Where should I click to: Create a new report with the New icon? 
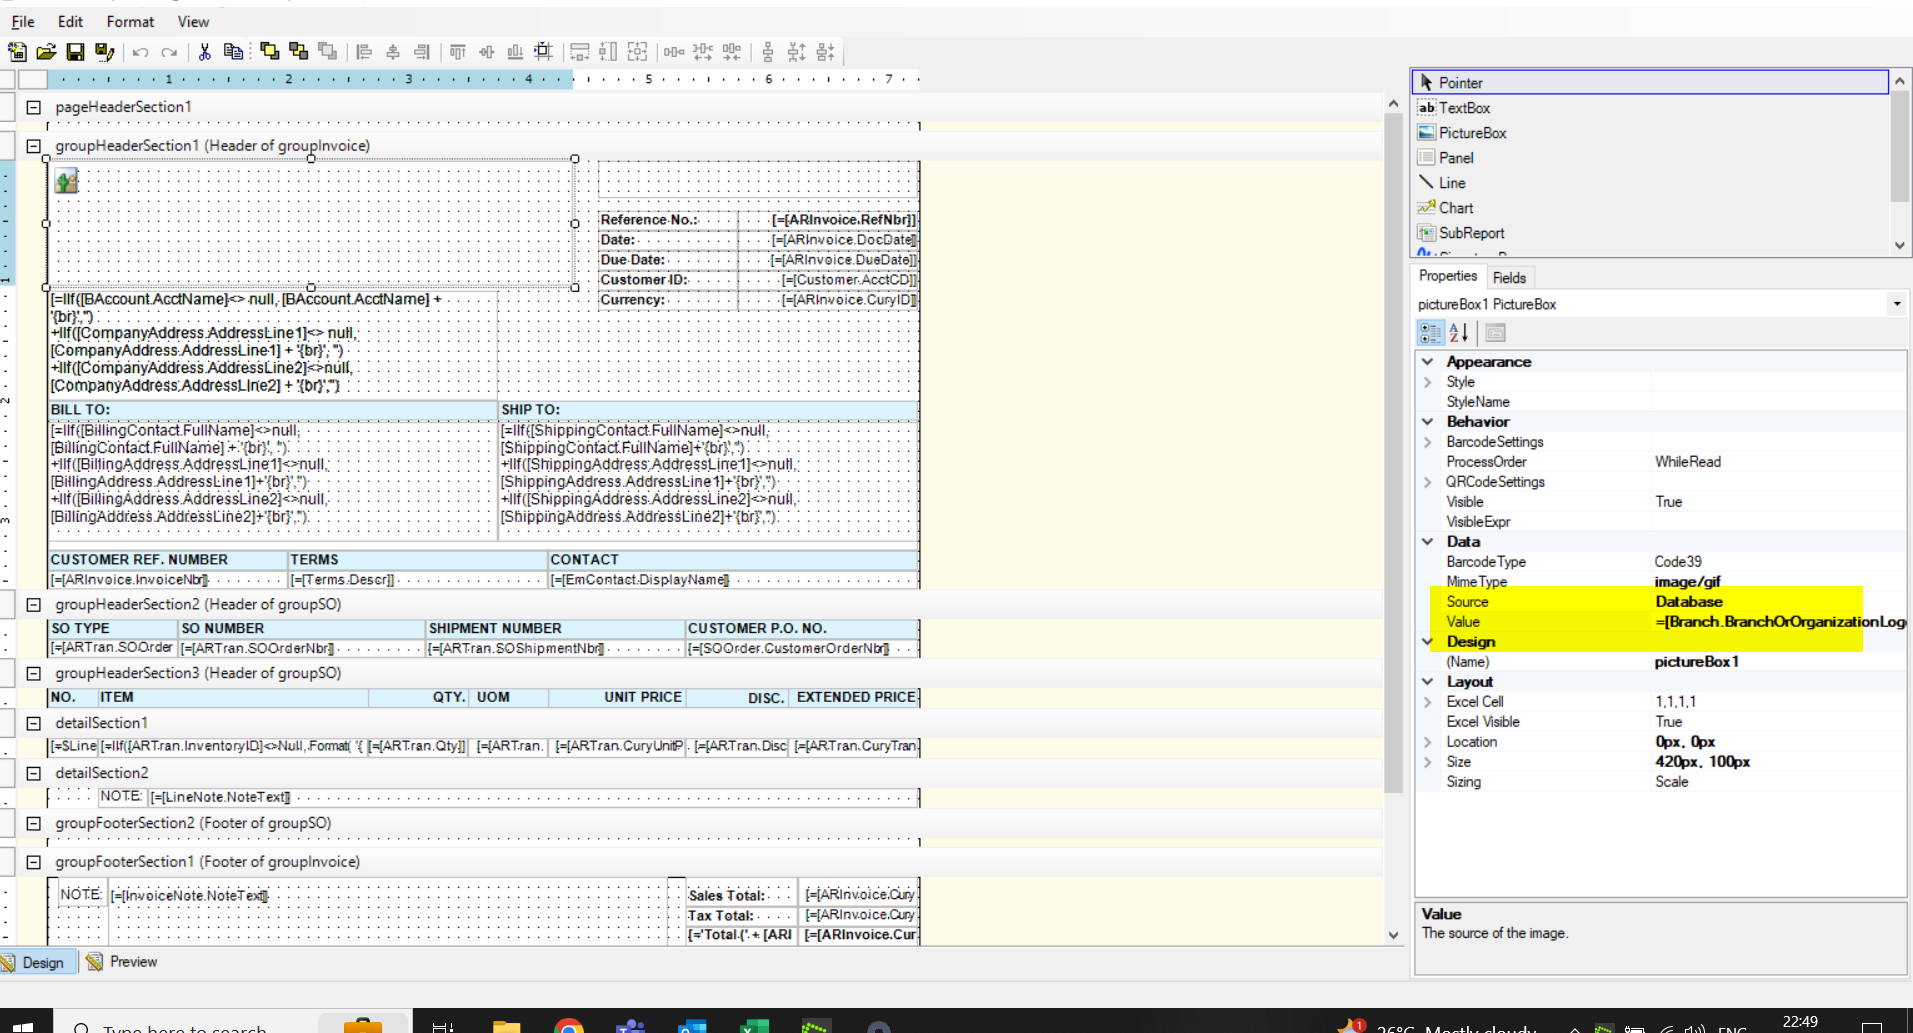coord(17,52)
